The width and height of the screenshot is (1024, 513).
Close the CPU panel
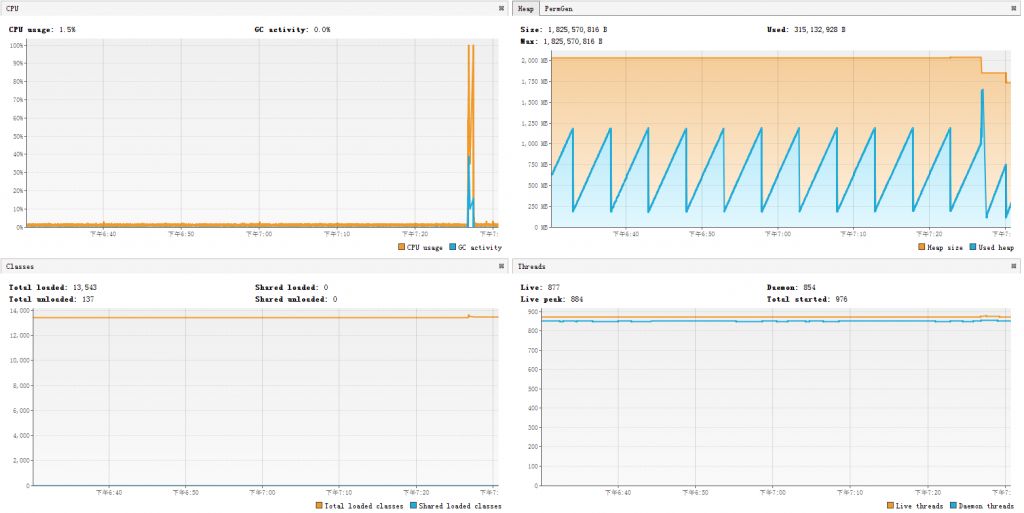[501, 8]
